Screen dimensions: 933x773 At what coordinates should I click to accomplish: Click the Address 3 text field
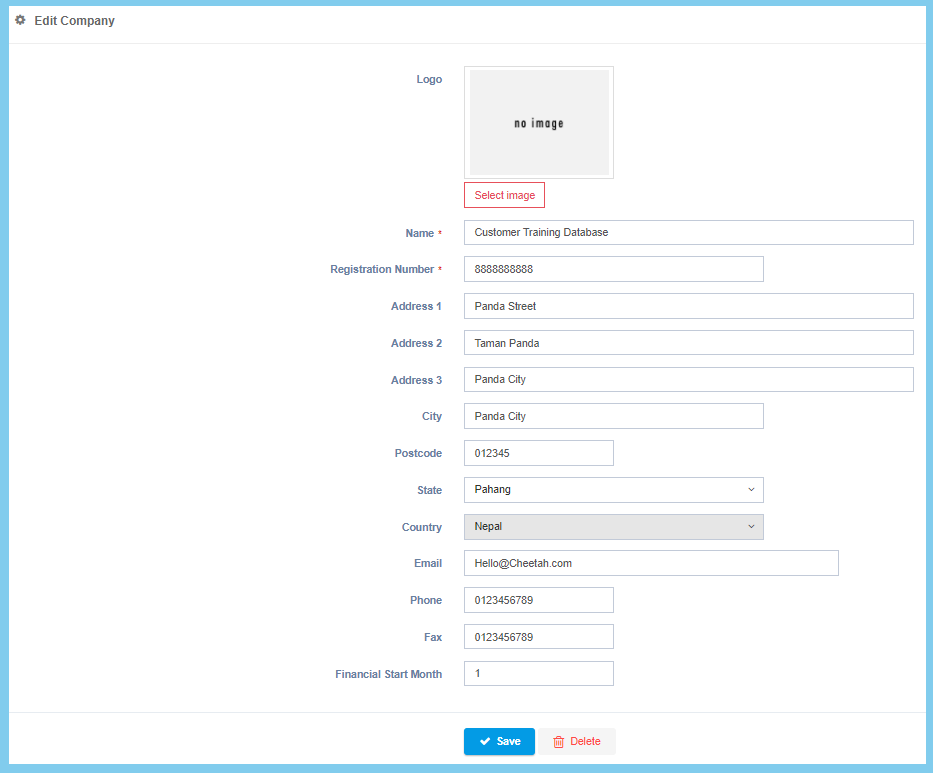(688, 380)
